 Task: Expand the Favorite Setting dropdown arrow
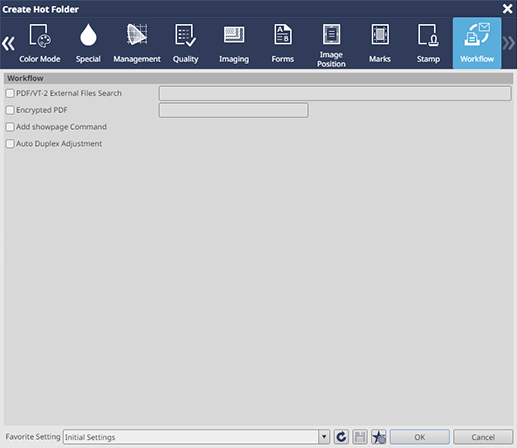pos(324,437)
